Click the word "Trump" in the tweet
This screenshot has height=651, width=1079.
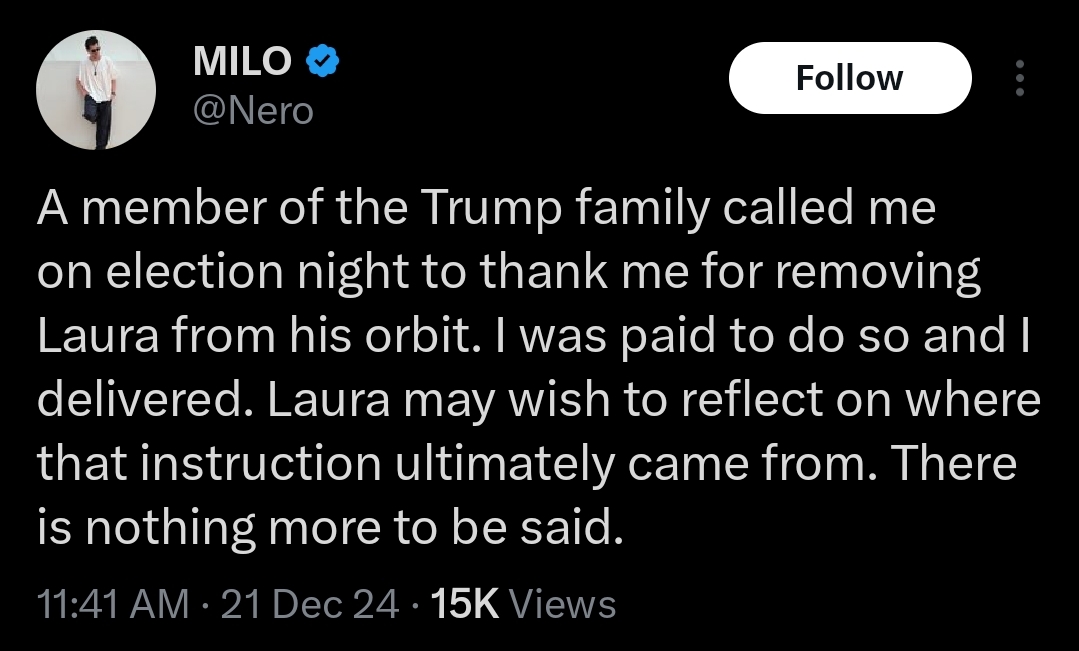[482, 208]
